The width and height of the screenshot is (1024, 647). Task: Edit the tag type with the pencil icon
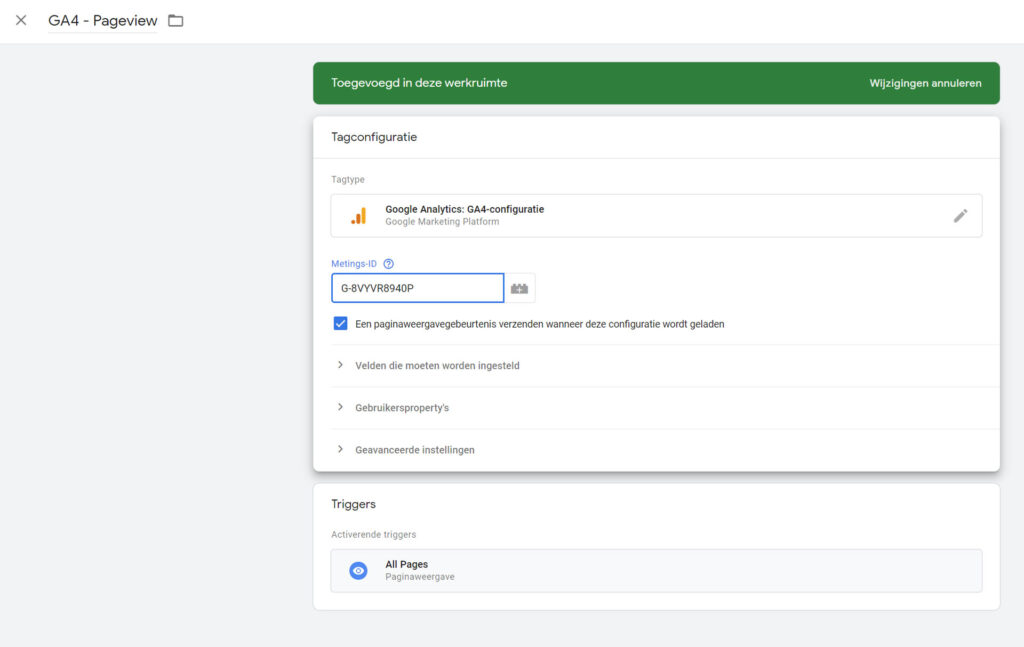click(x=960, y=215)
